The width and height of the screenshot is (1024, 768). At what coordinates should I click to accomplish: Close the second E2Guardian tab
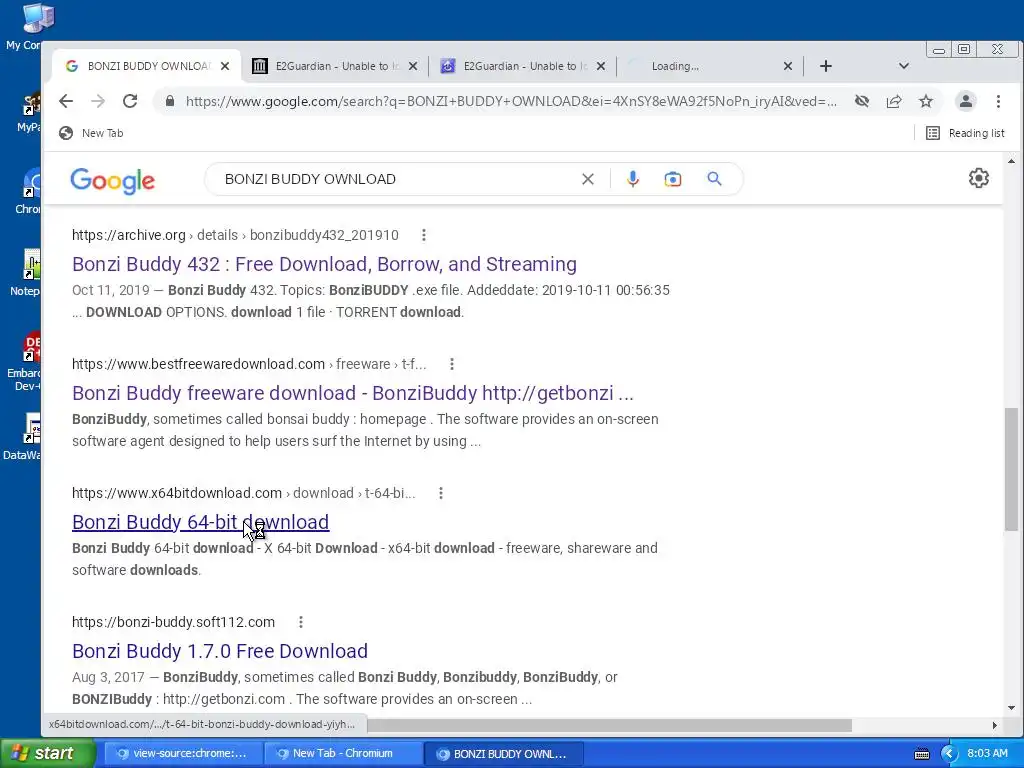tap(601, 66)
